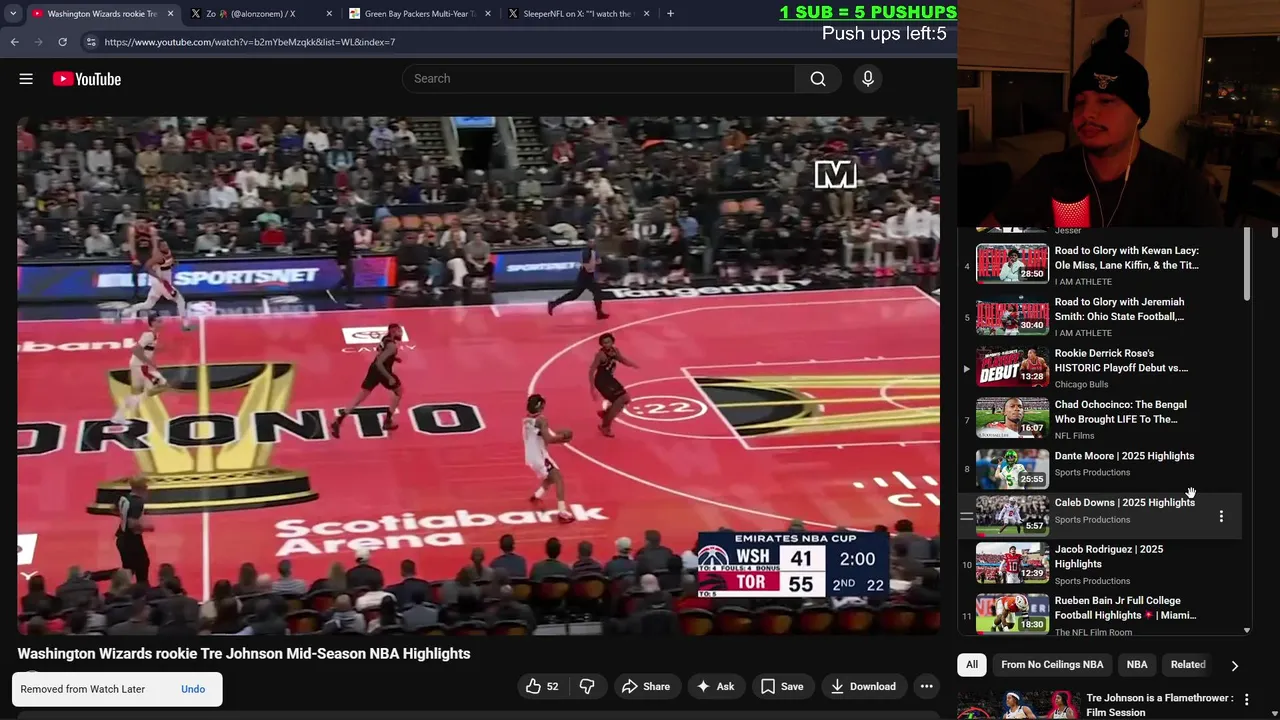Play Rueben Bain Jr Full College Highlights
The image size is (1280, 720).
pos(1012,614)
